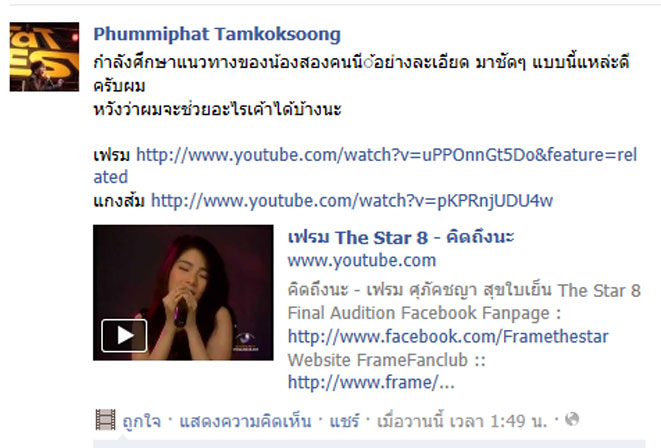661x448 pixels.
Task: Open video title เฟรม The Star 8 - คิดถึงนะ
Action: pyautogui.click(x=401, y=237)
